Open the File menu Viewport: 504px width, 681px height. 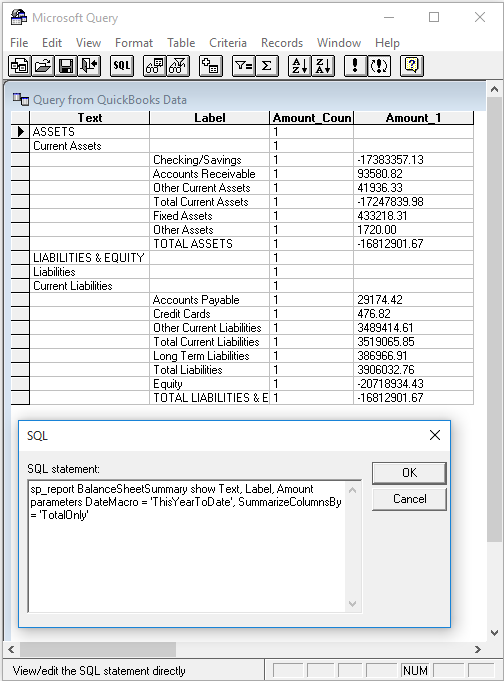(x=19, y=43)
